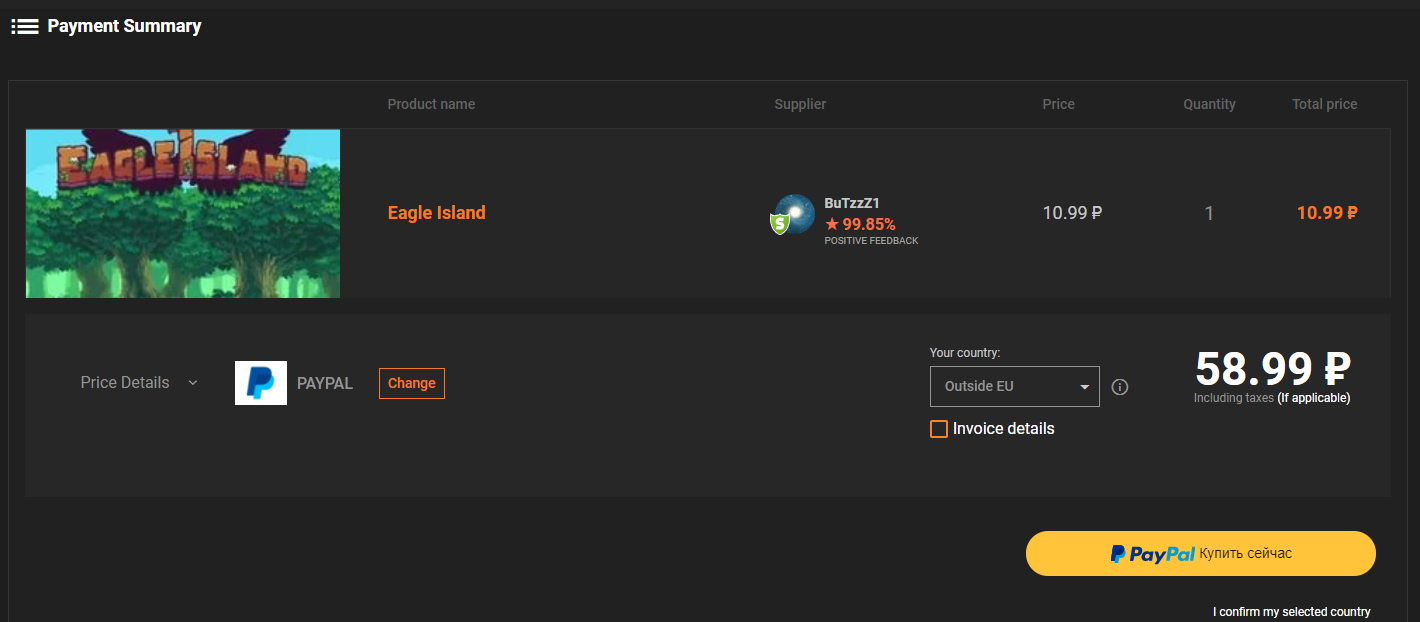The image size is (1420, 622).
Task: Open the Eagle Island product thumbnail
Action: 183,213
